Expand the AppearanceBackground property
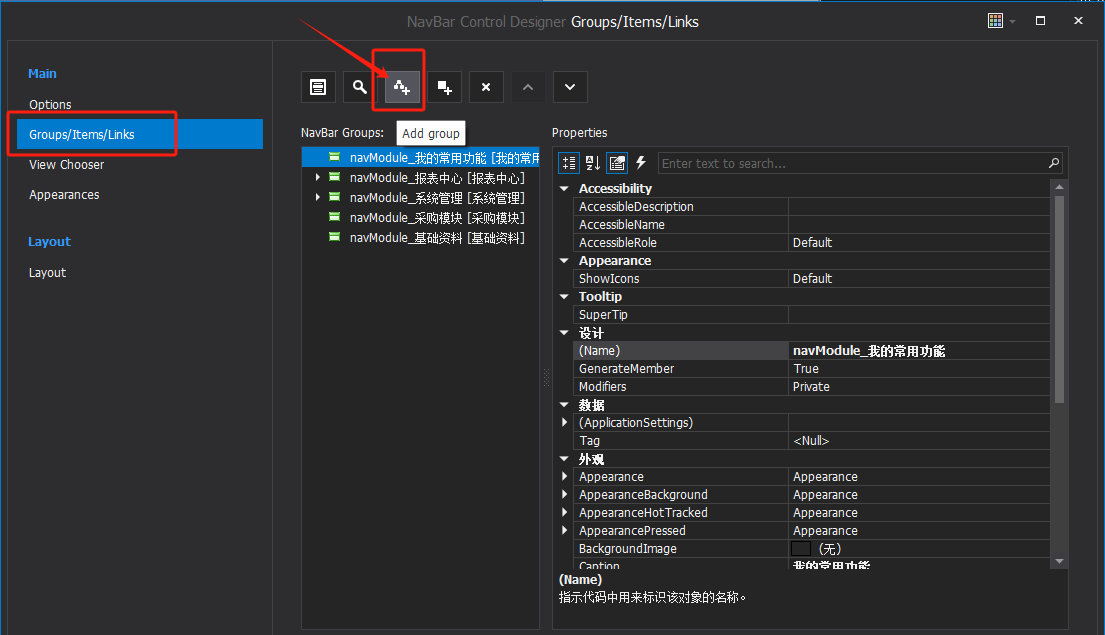The width and height of the screenshot is (1105, 635). click(x=564, y=494)
